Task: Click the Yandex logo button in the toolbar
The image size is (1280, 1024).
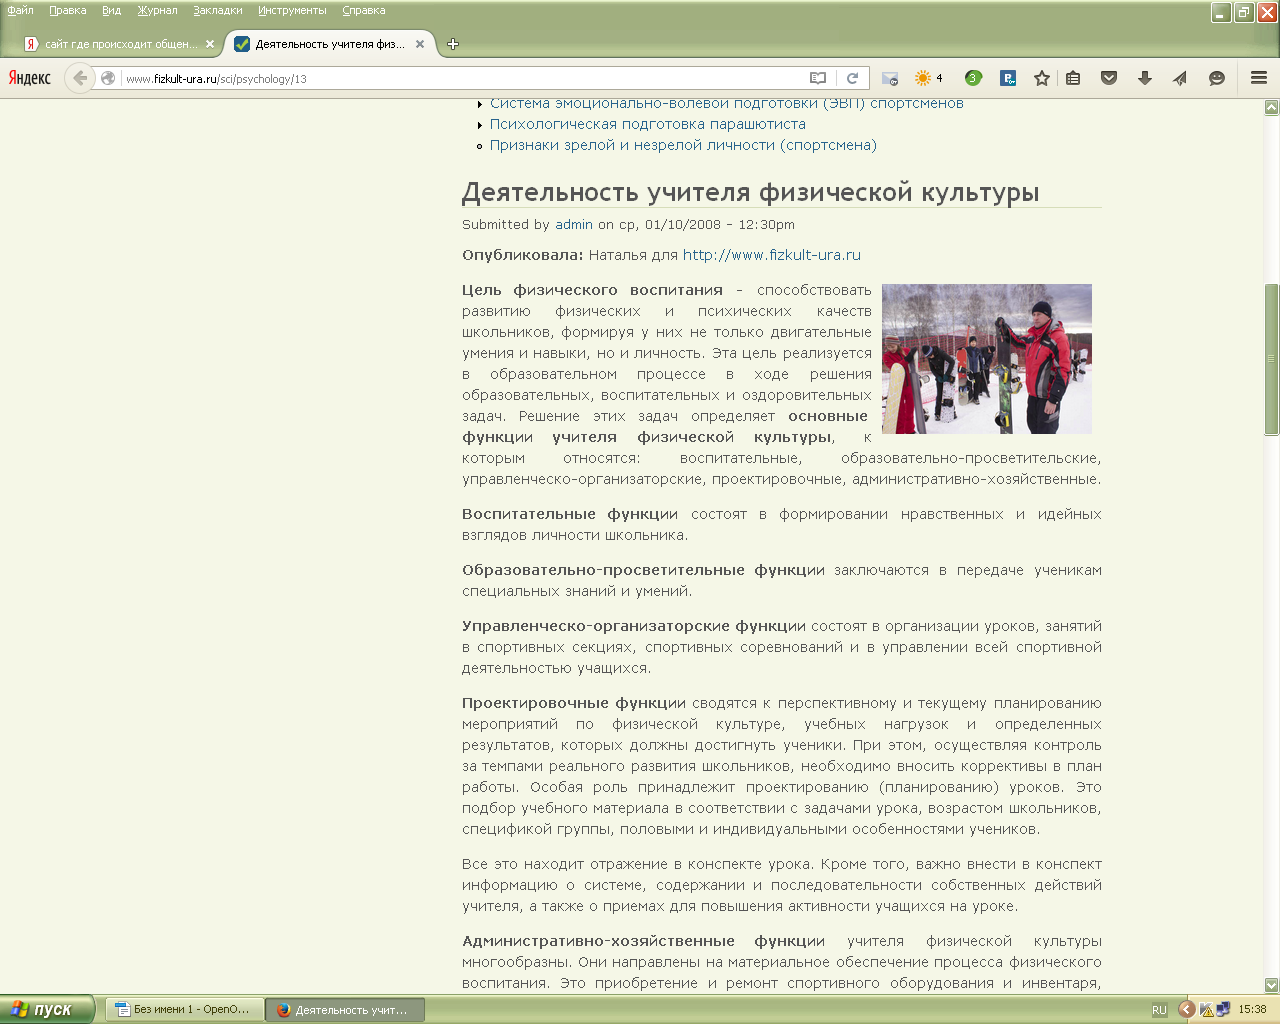Action: [30, 78]
